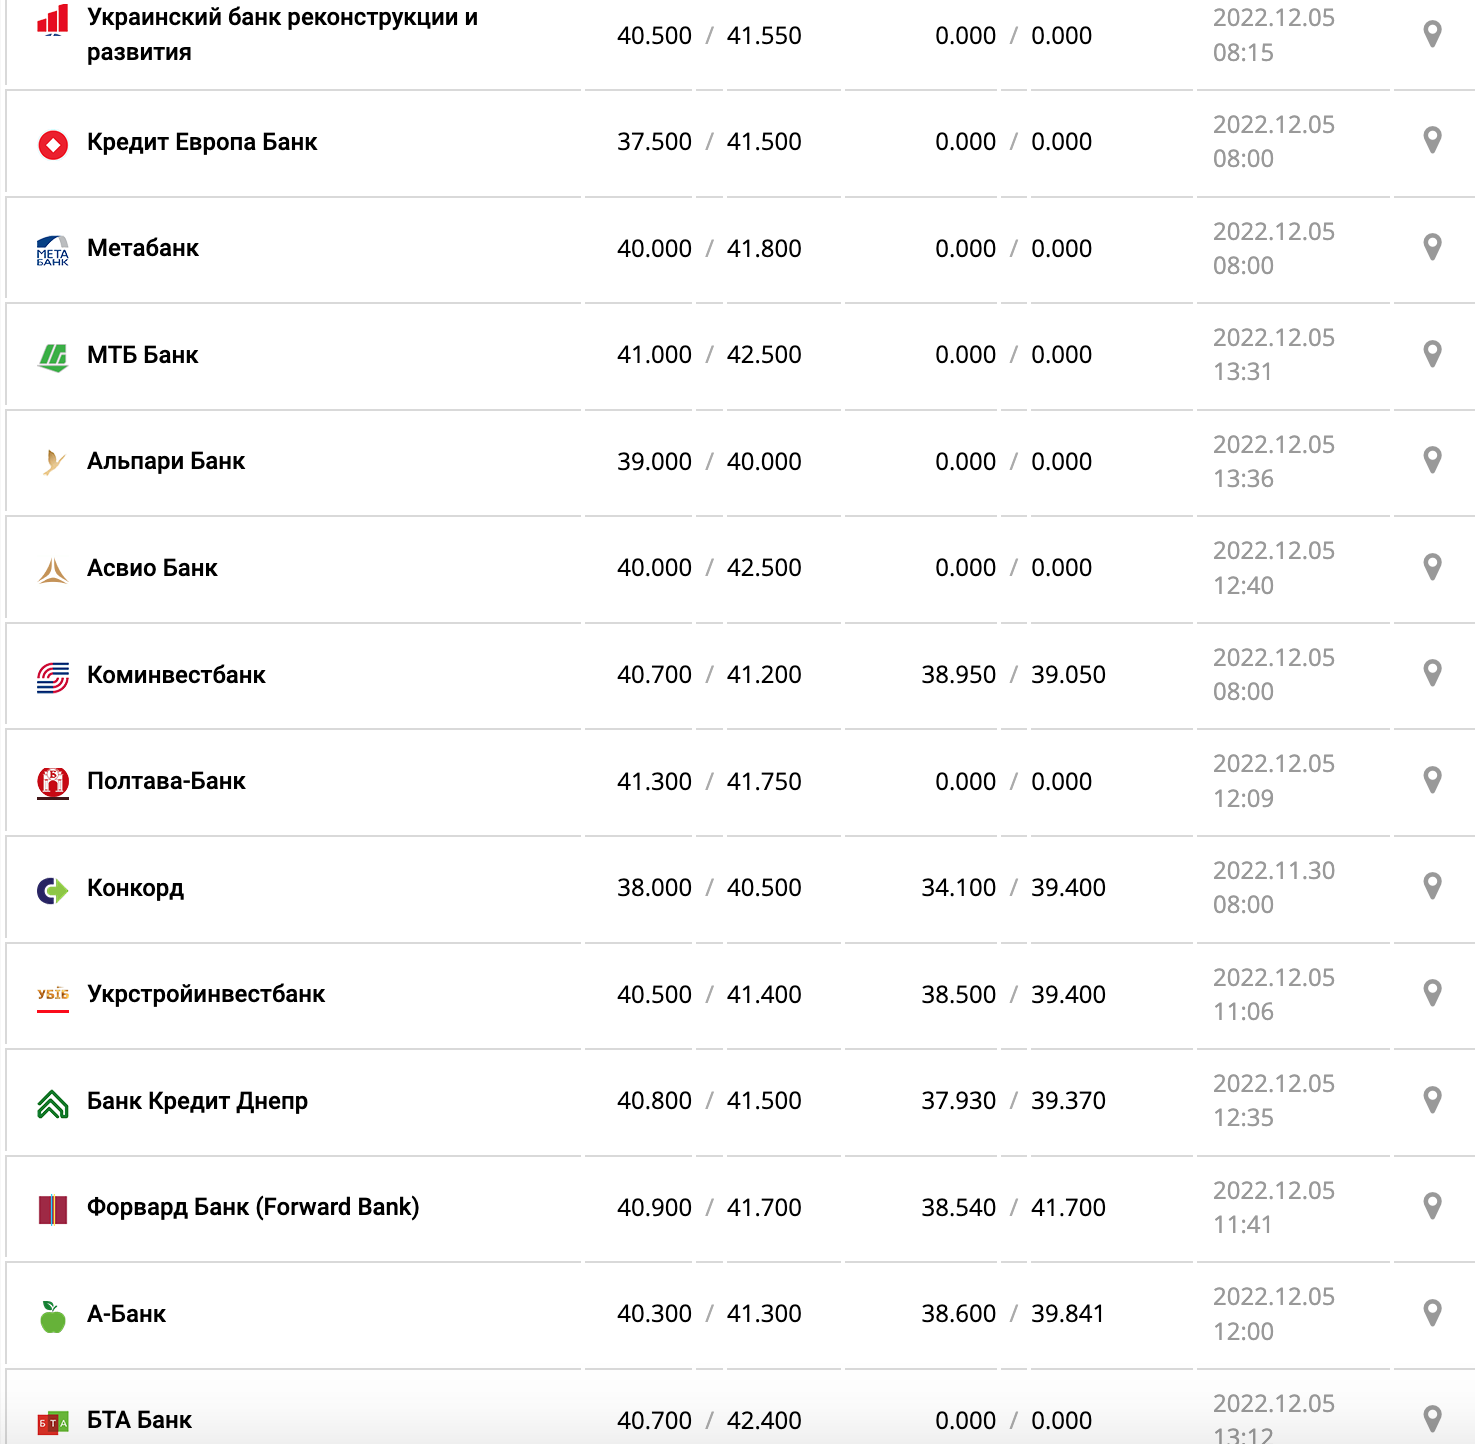Open Укрстройинвестбанк bank page link
This screenshot has height=1444, width=1475.
206,994
